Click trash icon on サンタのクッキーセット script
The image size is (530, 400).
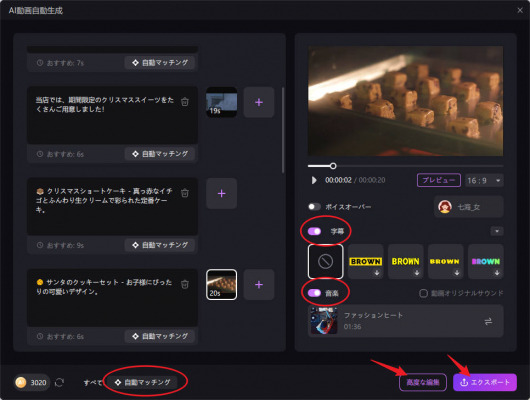pyautogui.click(x=185, y=284)
